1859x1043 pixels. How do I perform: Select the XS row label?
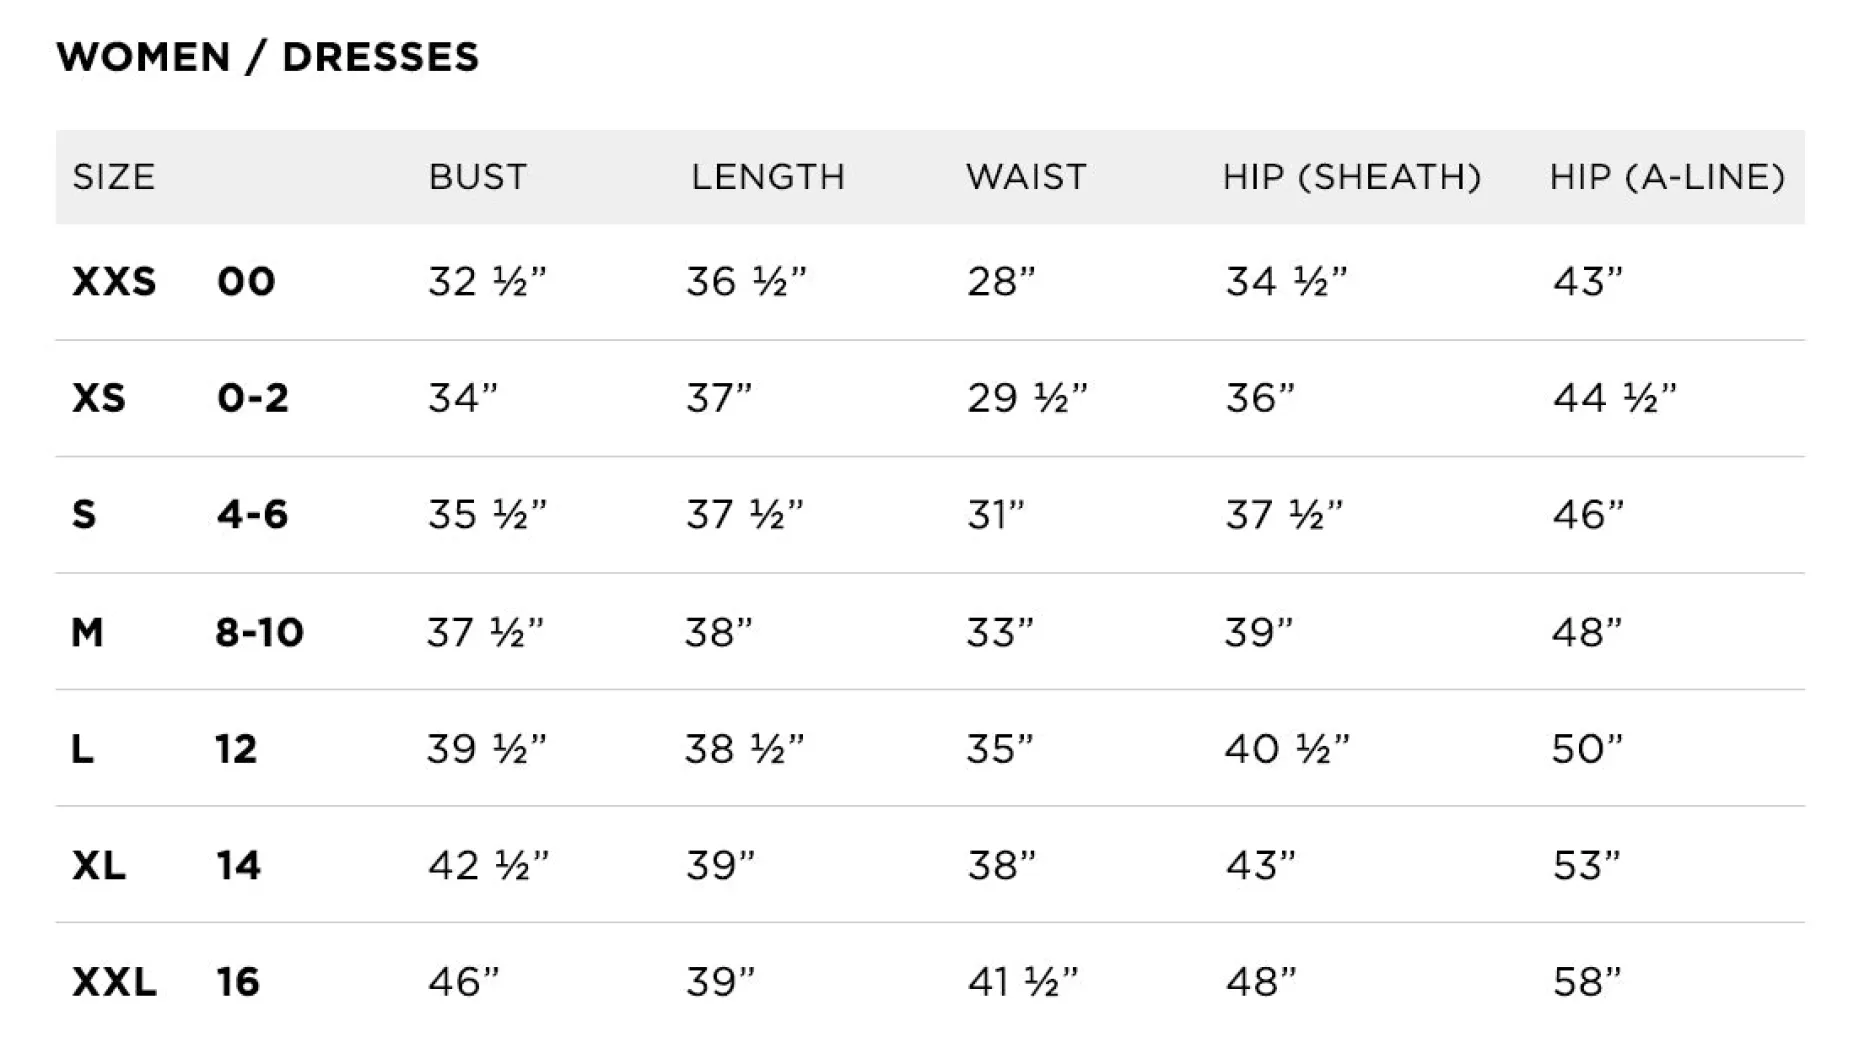(99, 398)
